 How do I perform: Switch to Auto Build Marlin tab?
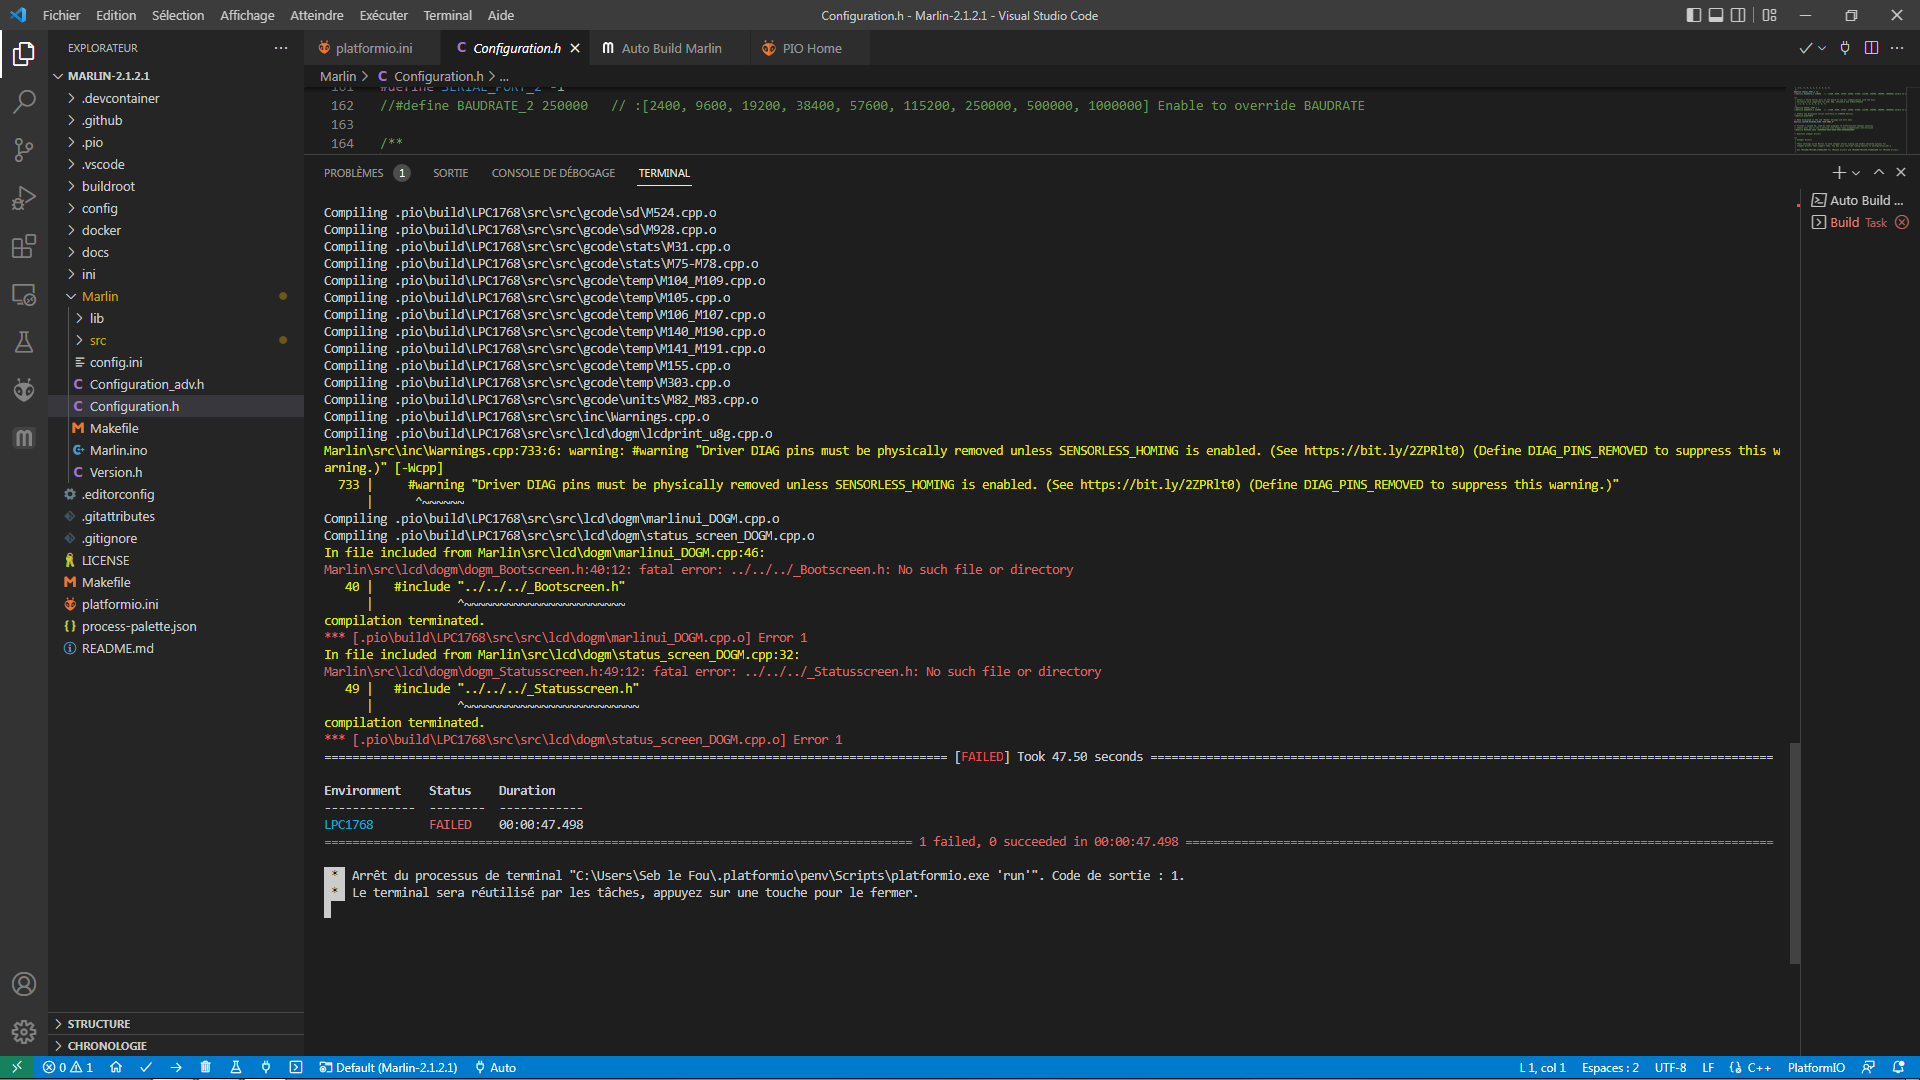670,48
